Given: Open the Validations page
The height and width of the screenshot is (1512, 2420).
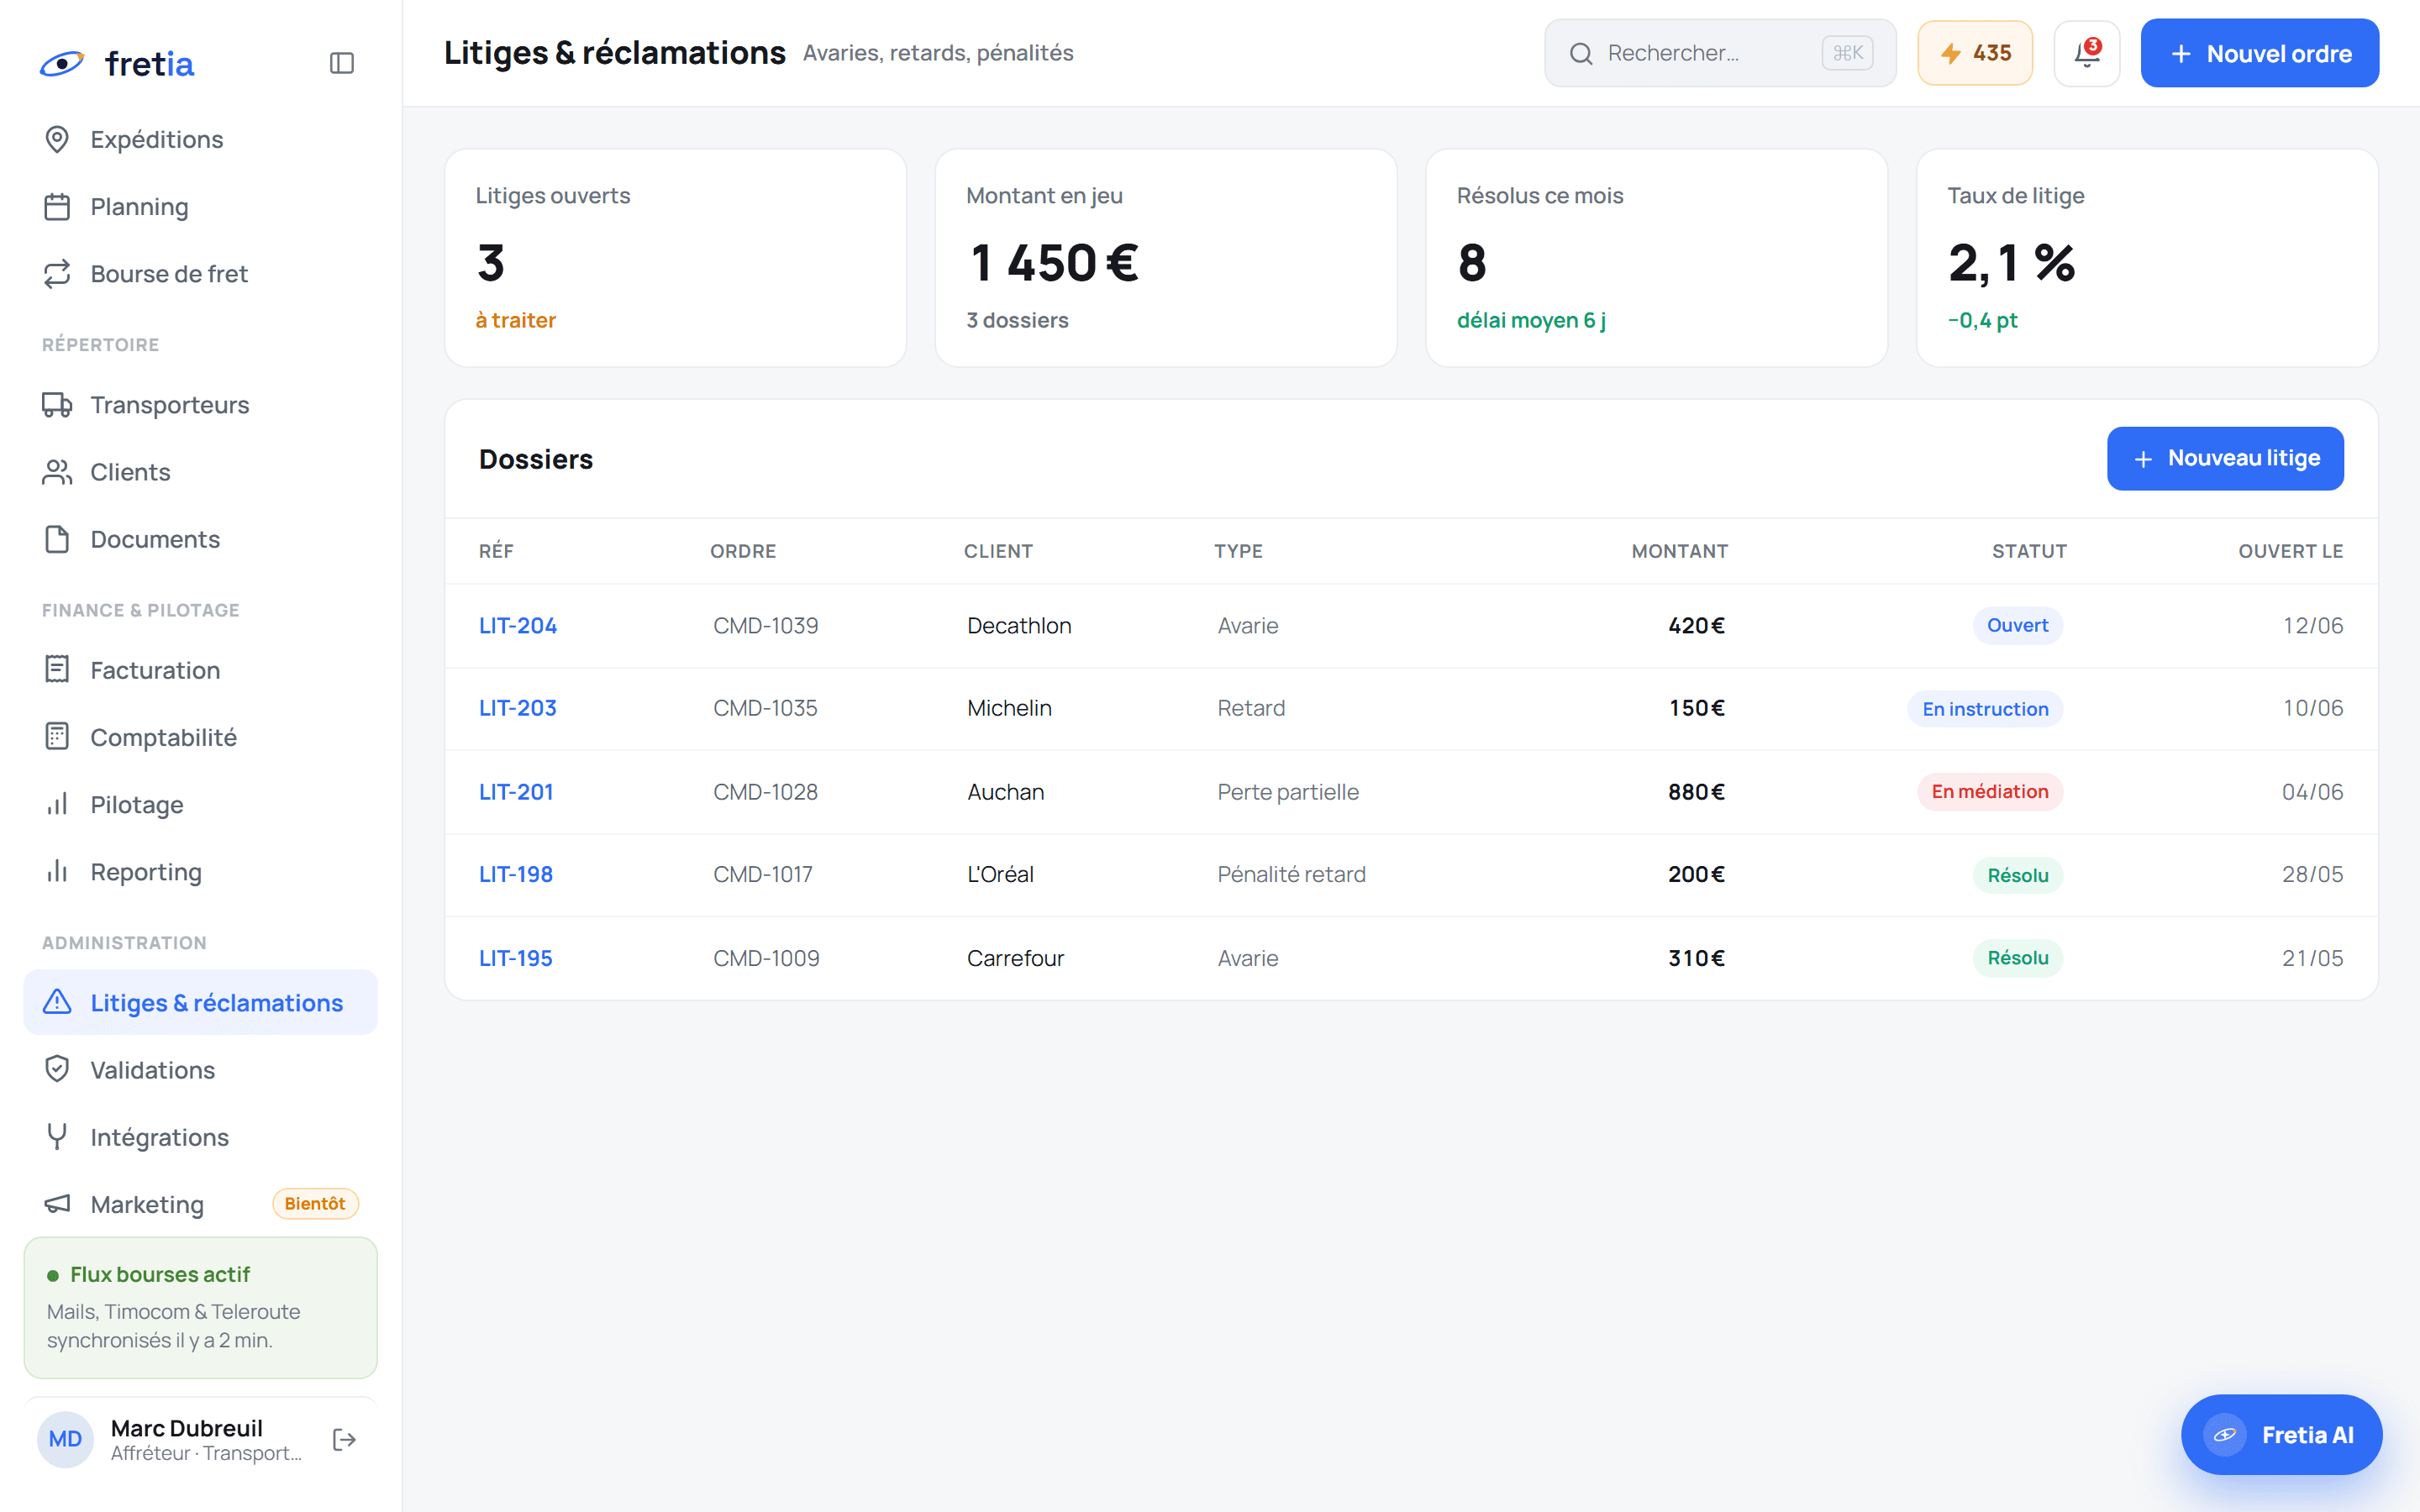Looking at the screenshot, I should (x=201, y=1069).
